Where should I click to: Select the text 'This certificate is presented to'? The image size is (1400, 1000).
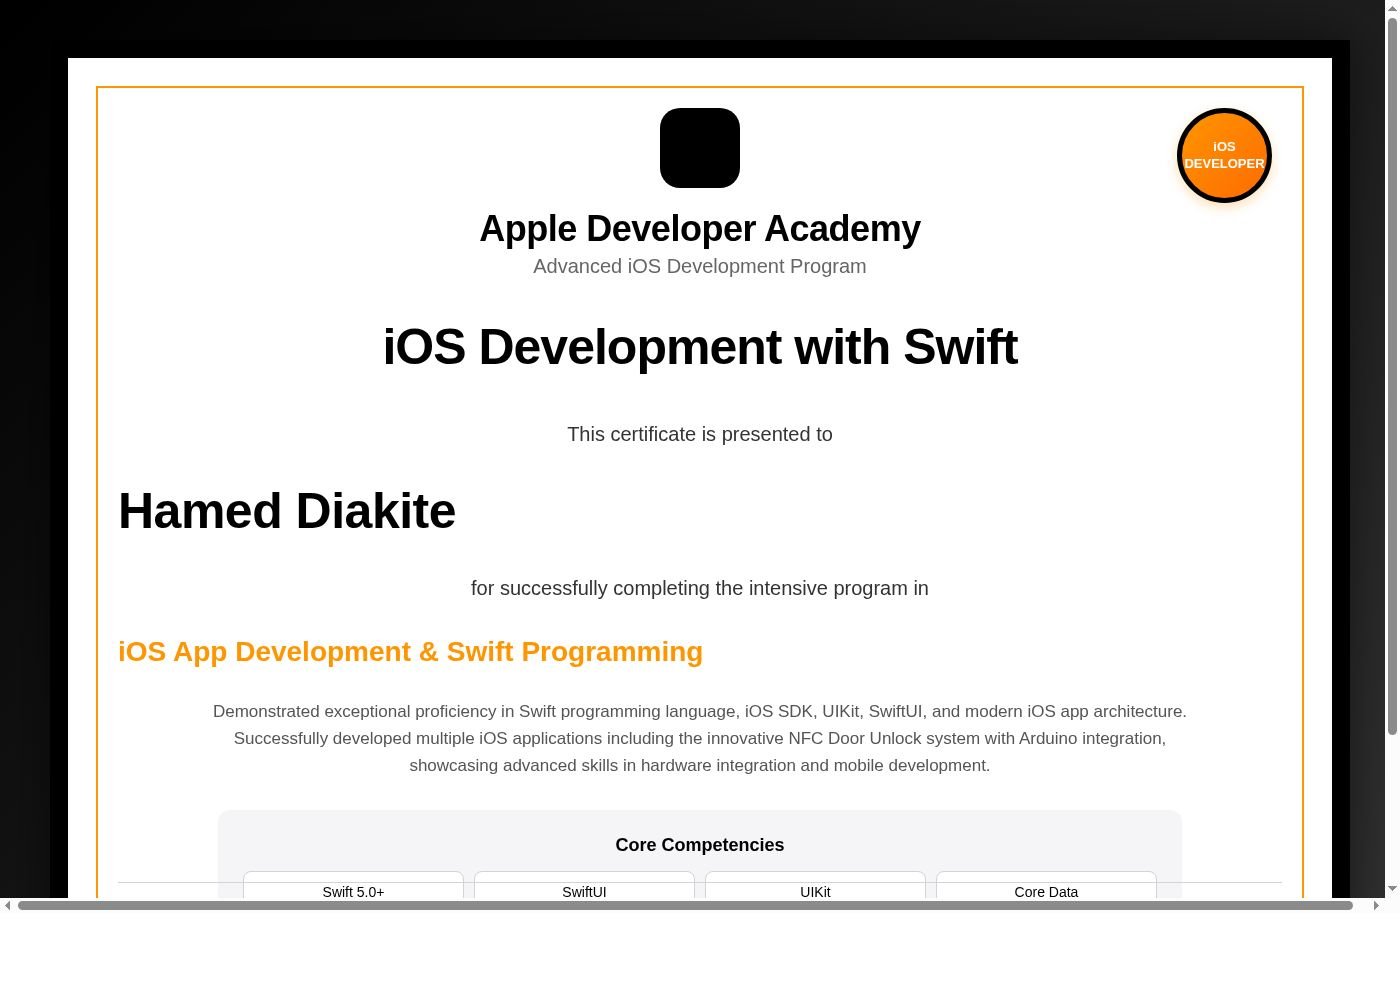pos(700,434)
